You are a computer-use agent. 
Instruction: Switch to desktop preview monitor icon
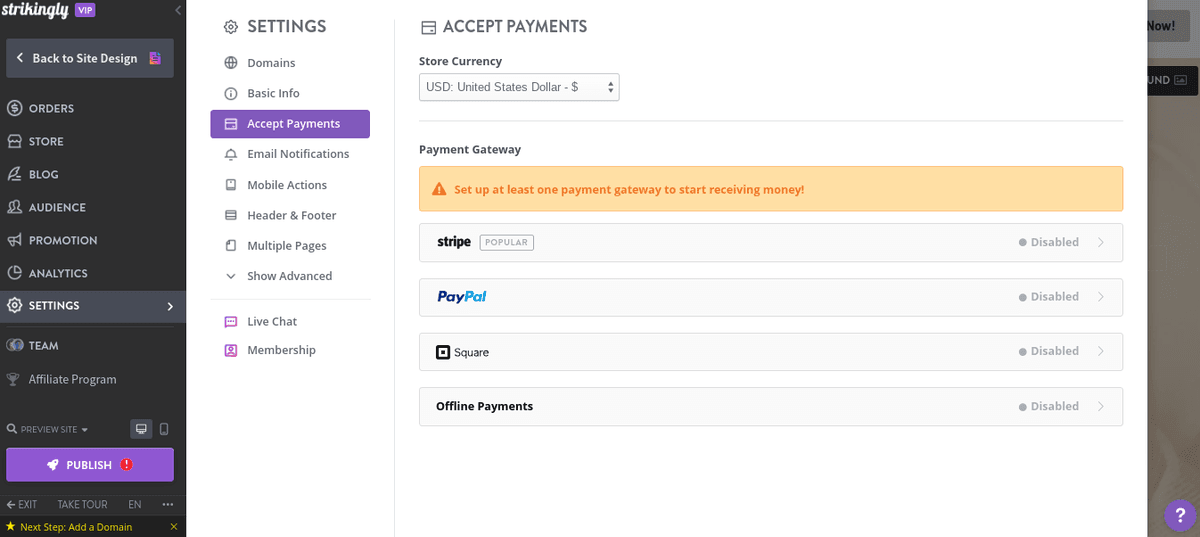point(141,429)
